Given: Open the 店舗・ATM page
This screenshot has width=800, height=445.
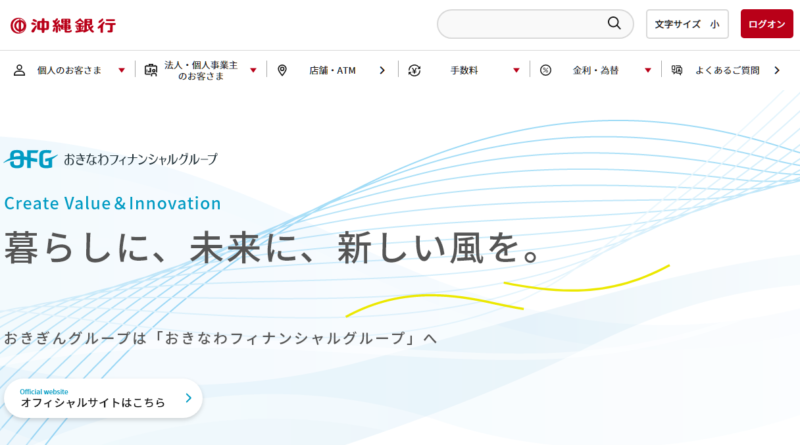Looking at the screenshot, I should 333,70.
